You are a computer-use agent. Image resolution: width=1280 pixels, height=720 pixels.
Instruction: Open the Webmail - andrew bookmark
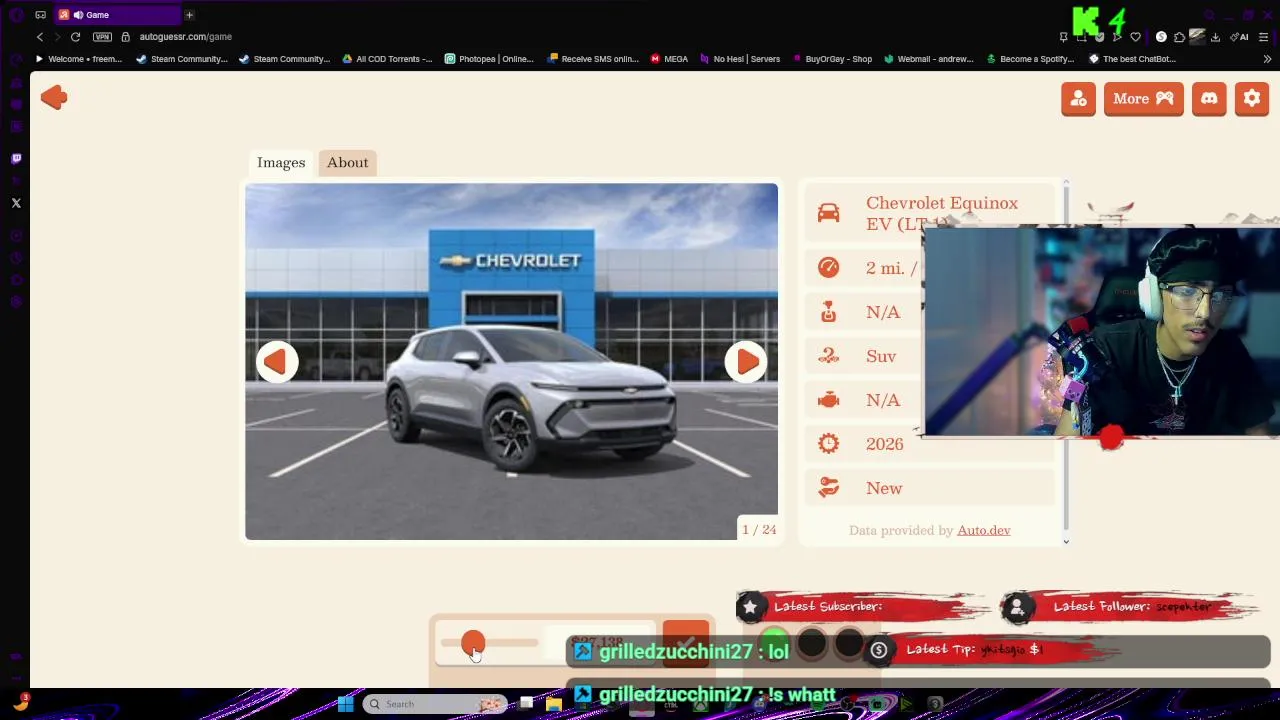928,59
